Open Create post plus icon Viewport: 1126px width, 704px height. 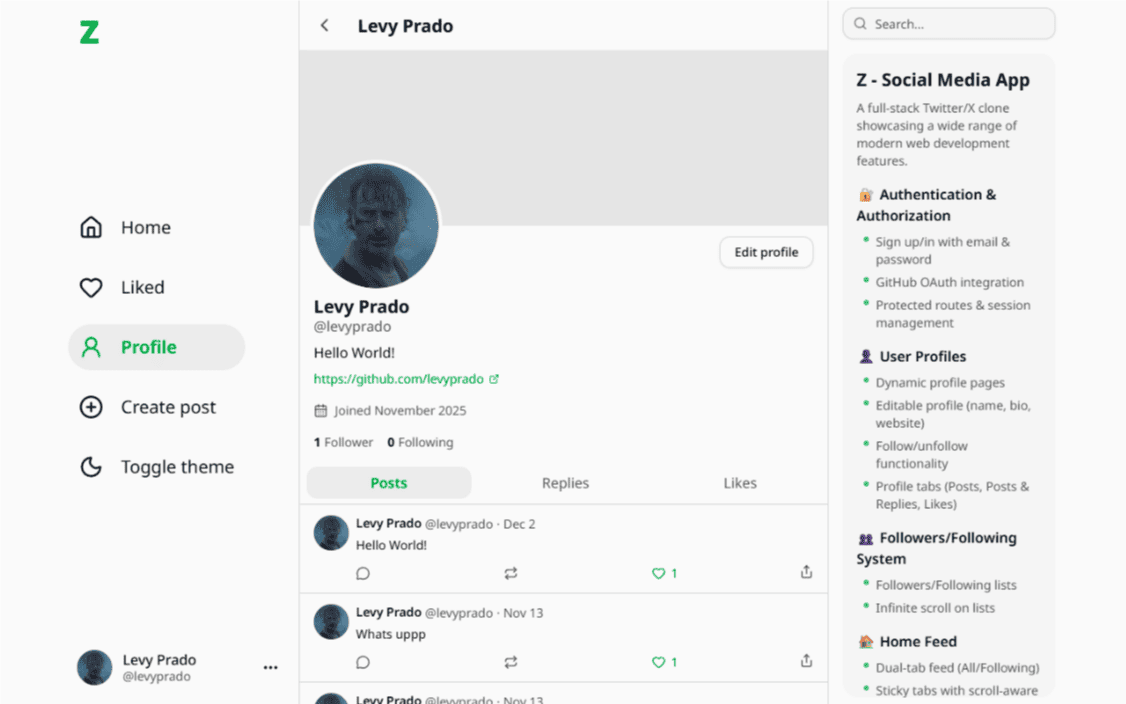pos(91,407)
